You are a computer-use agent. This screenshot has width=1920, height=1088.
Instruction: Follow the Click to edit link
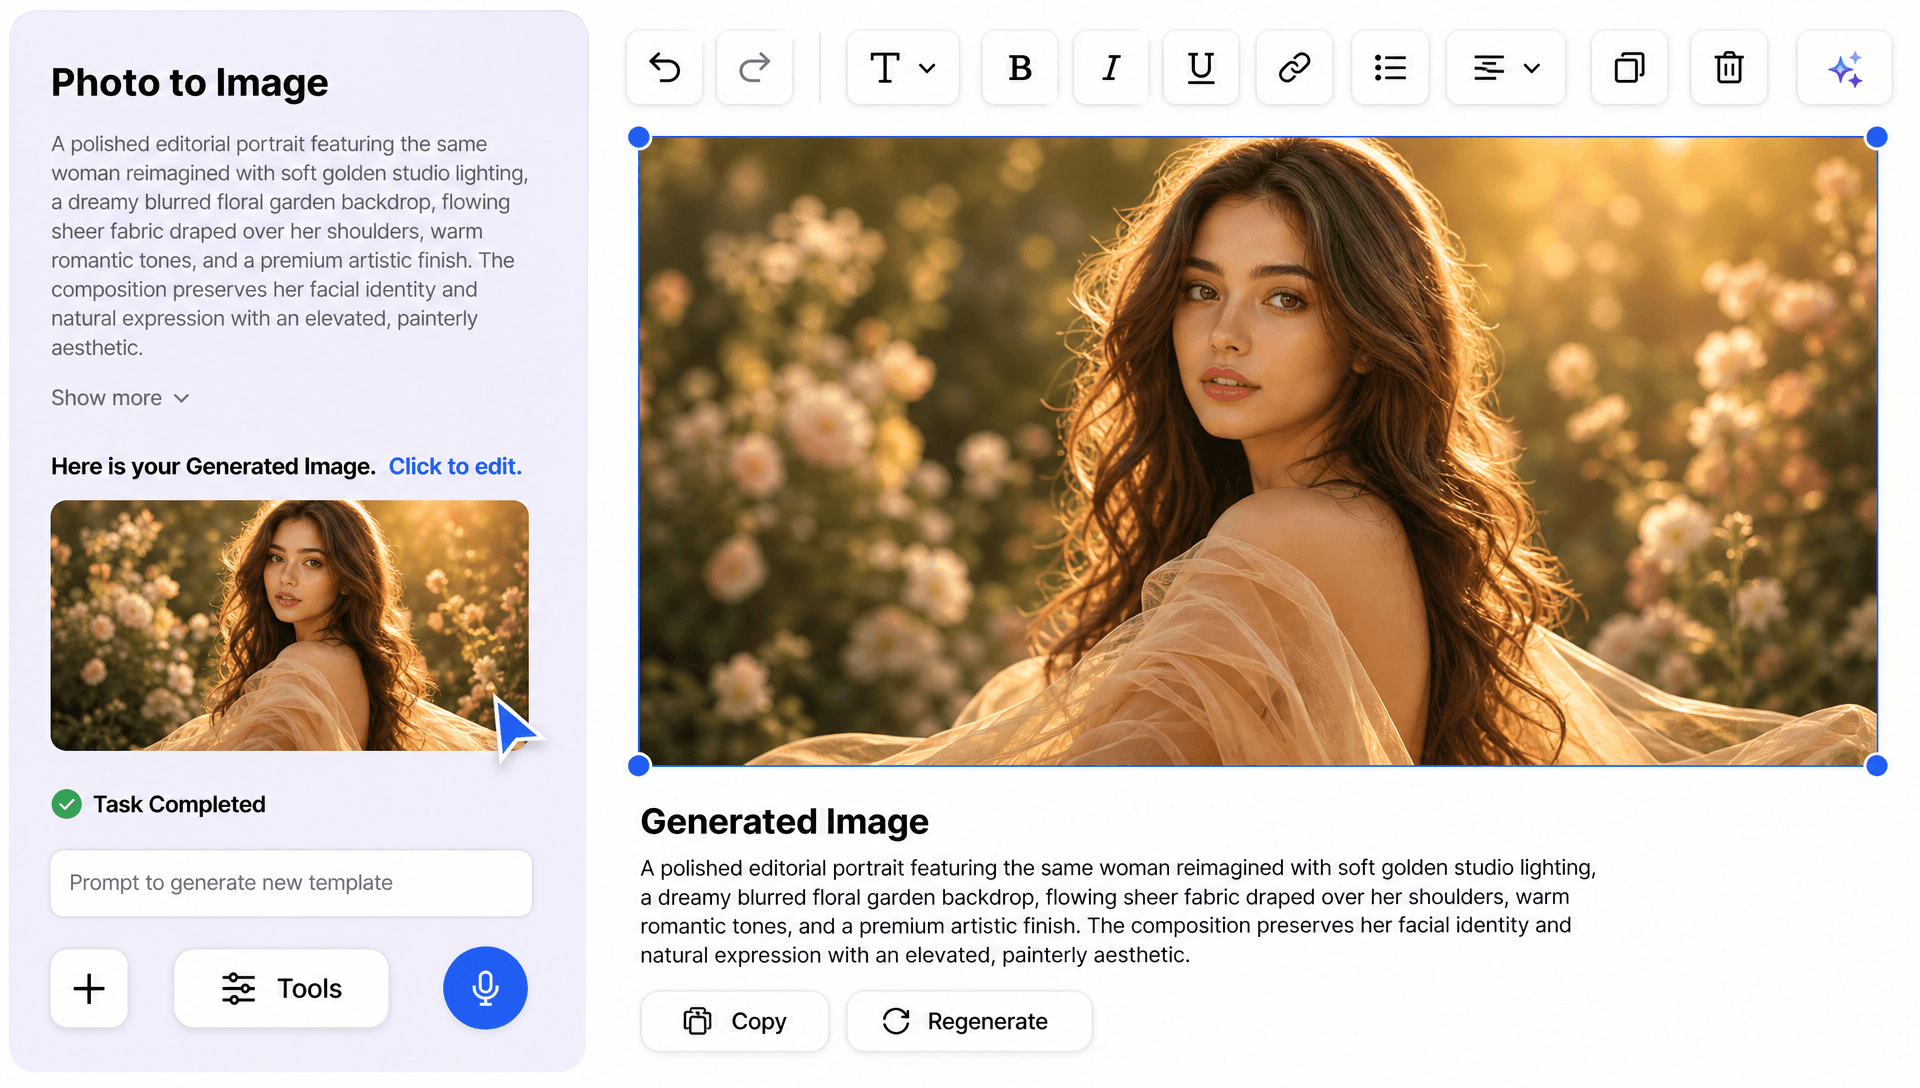[455, 467]
